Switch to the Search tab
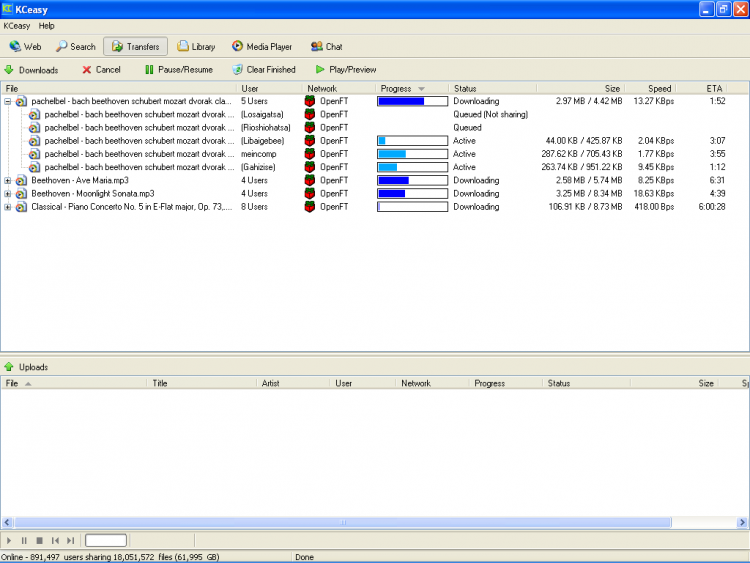 [76, 46]
